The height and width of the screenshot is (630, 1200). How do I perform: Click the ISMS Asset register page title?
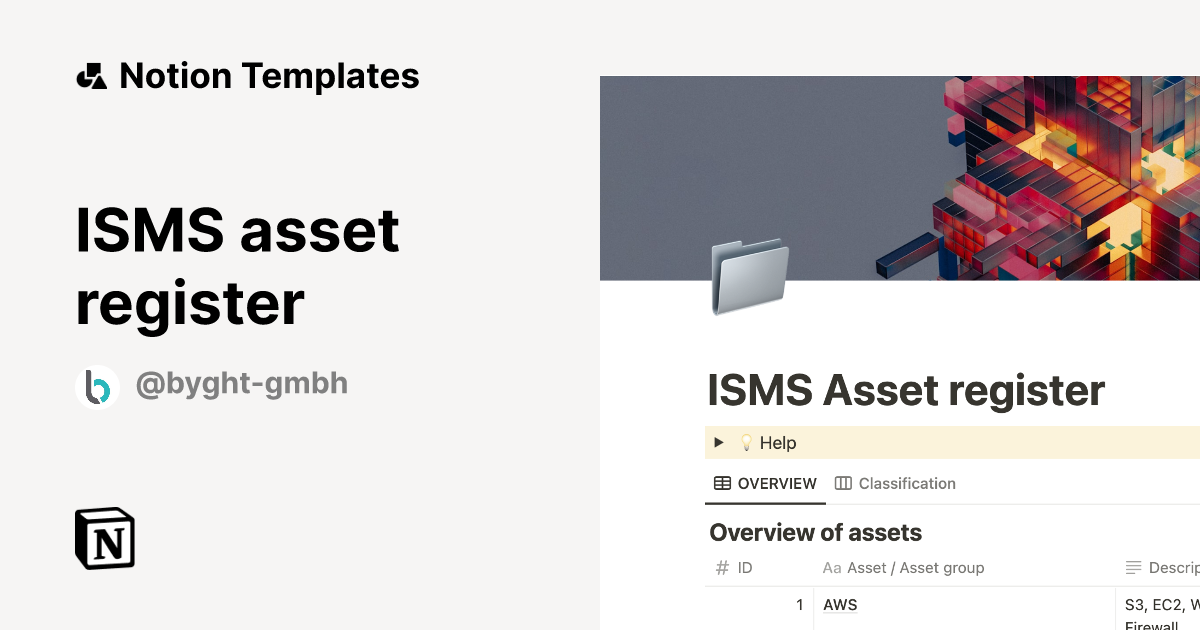tap(905, 390)
